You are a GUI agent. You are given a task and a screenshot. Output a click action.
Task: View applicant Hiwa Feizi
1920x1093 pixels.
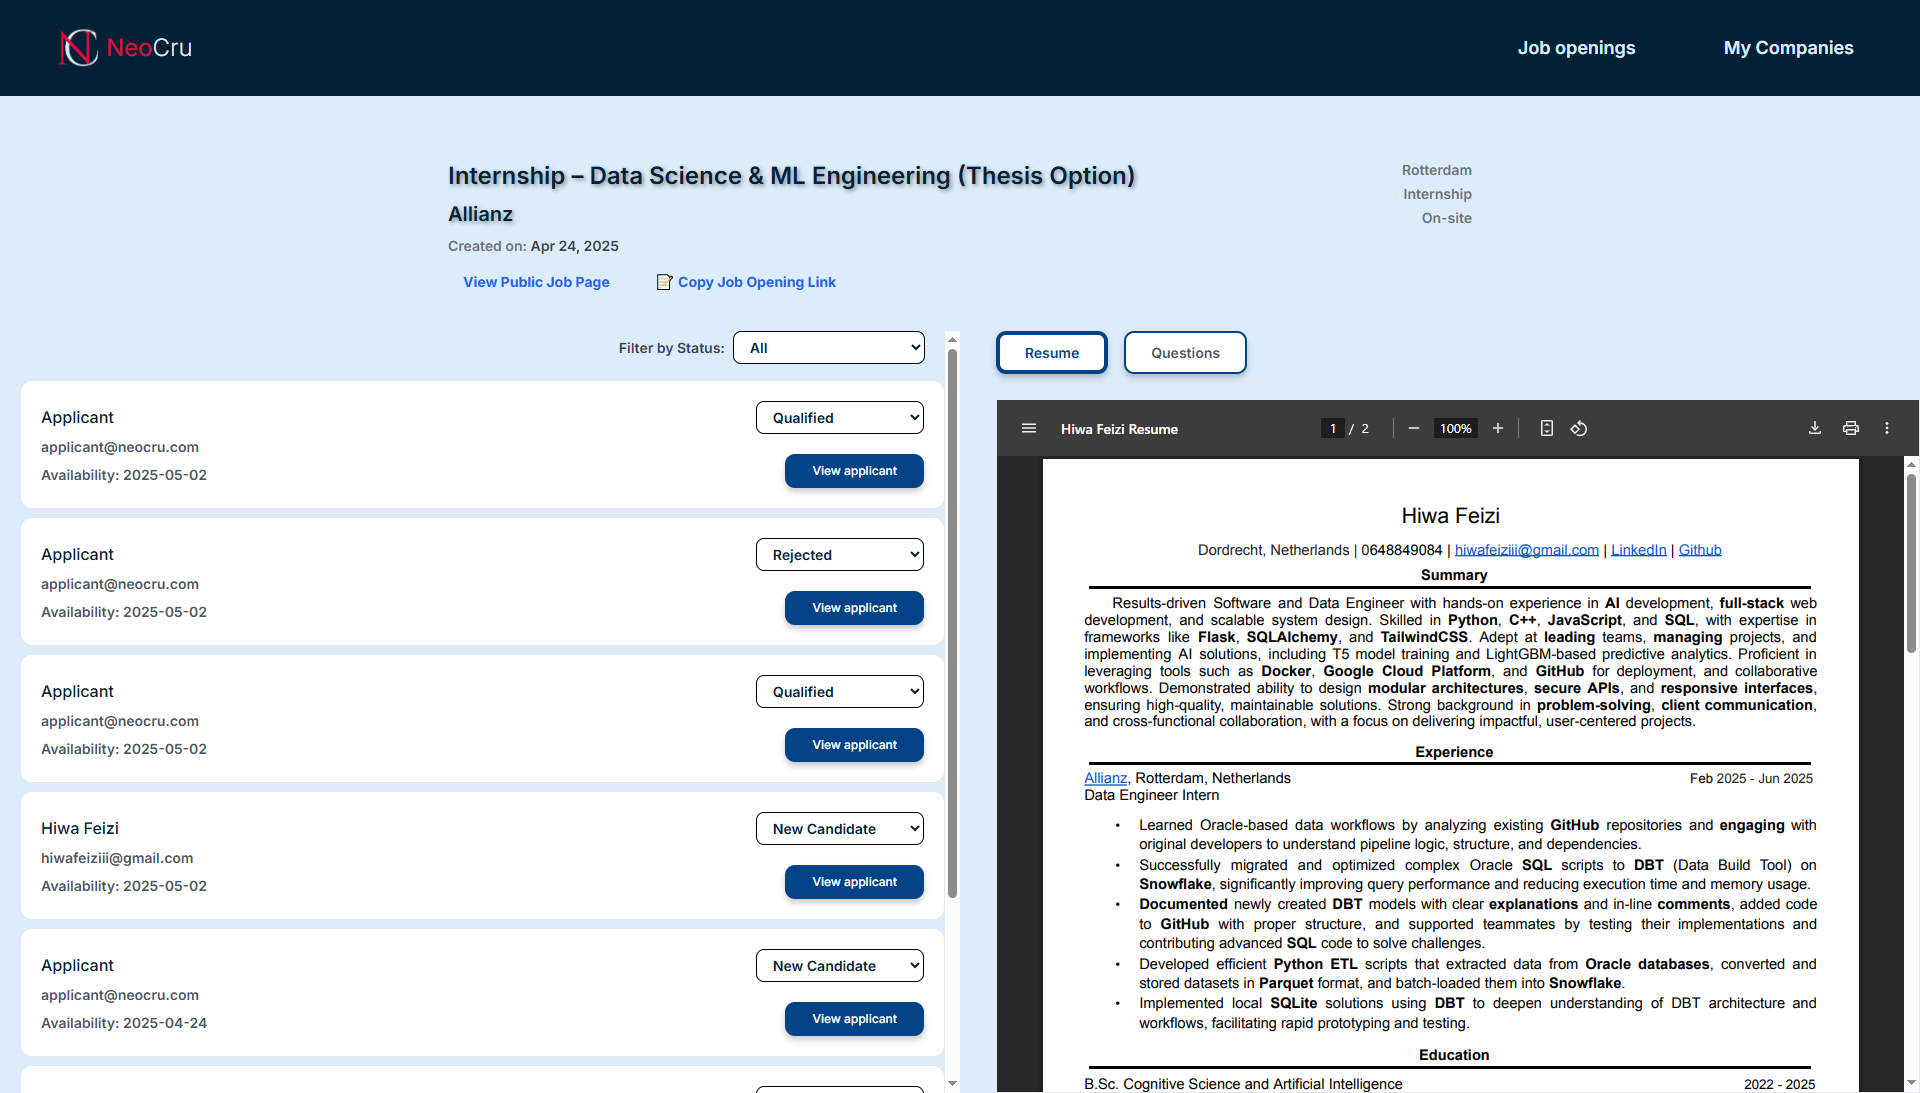coord(854,882)
